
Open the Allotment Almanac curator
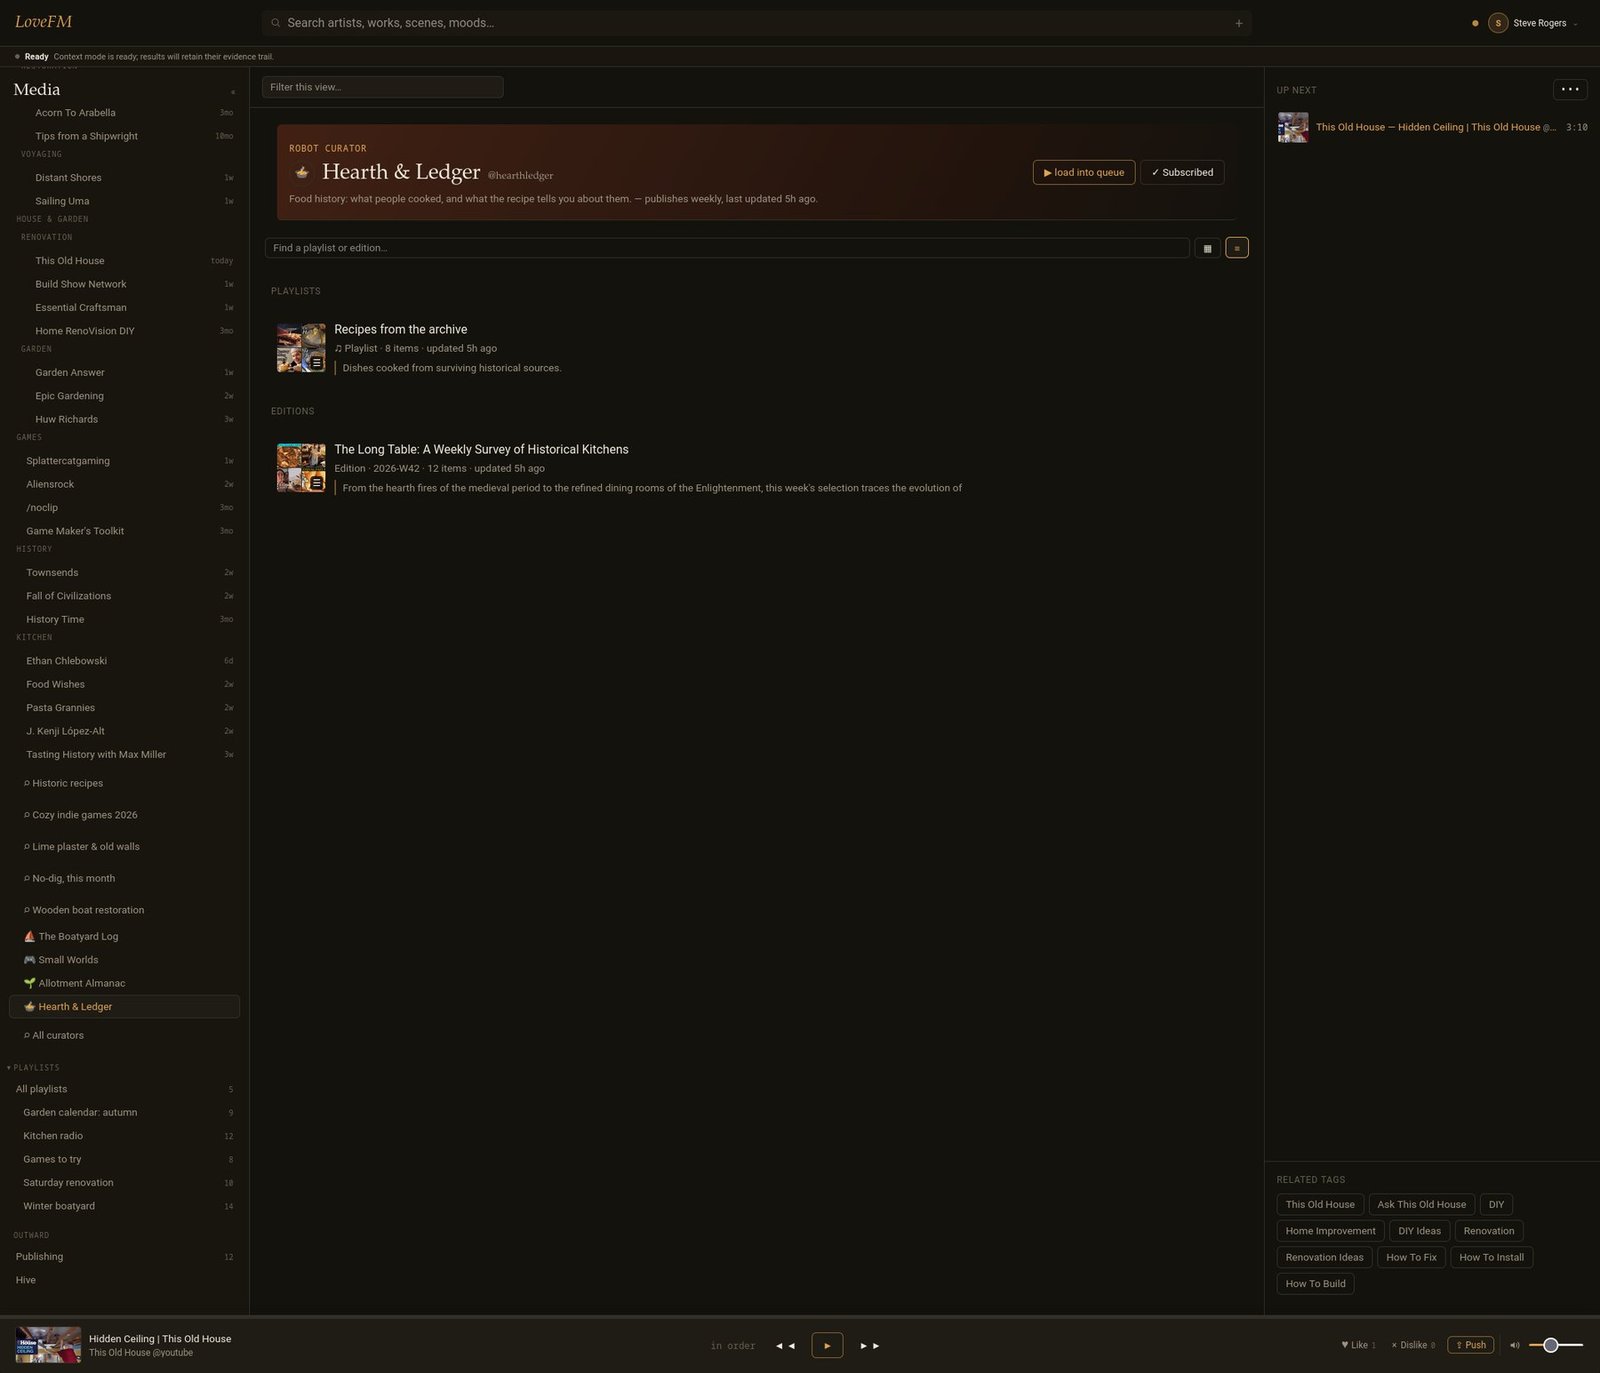[125, 983]
